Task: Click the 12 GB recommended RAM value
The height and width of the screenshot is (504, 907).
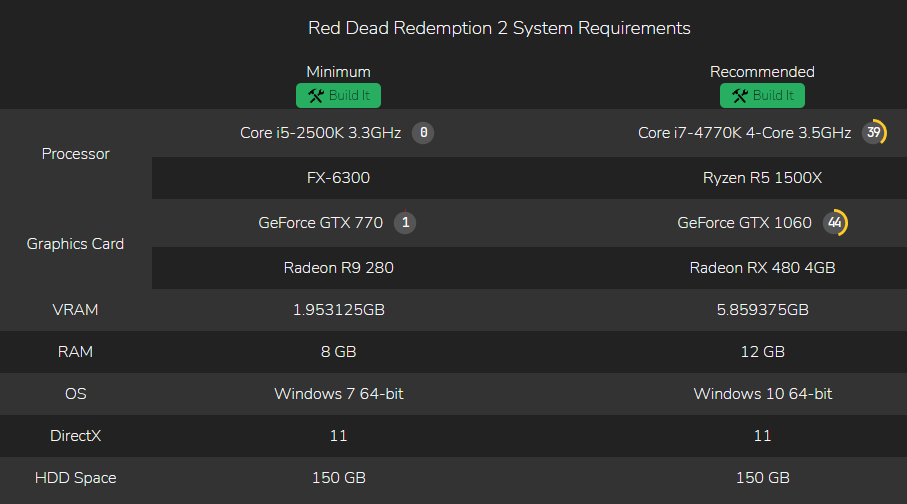Action: coord(762,352)
